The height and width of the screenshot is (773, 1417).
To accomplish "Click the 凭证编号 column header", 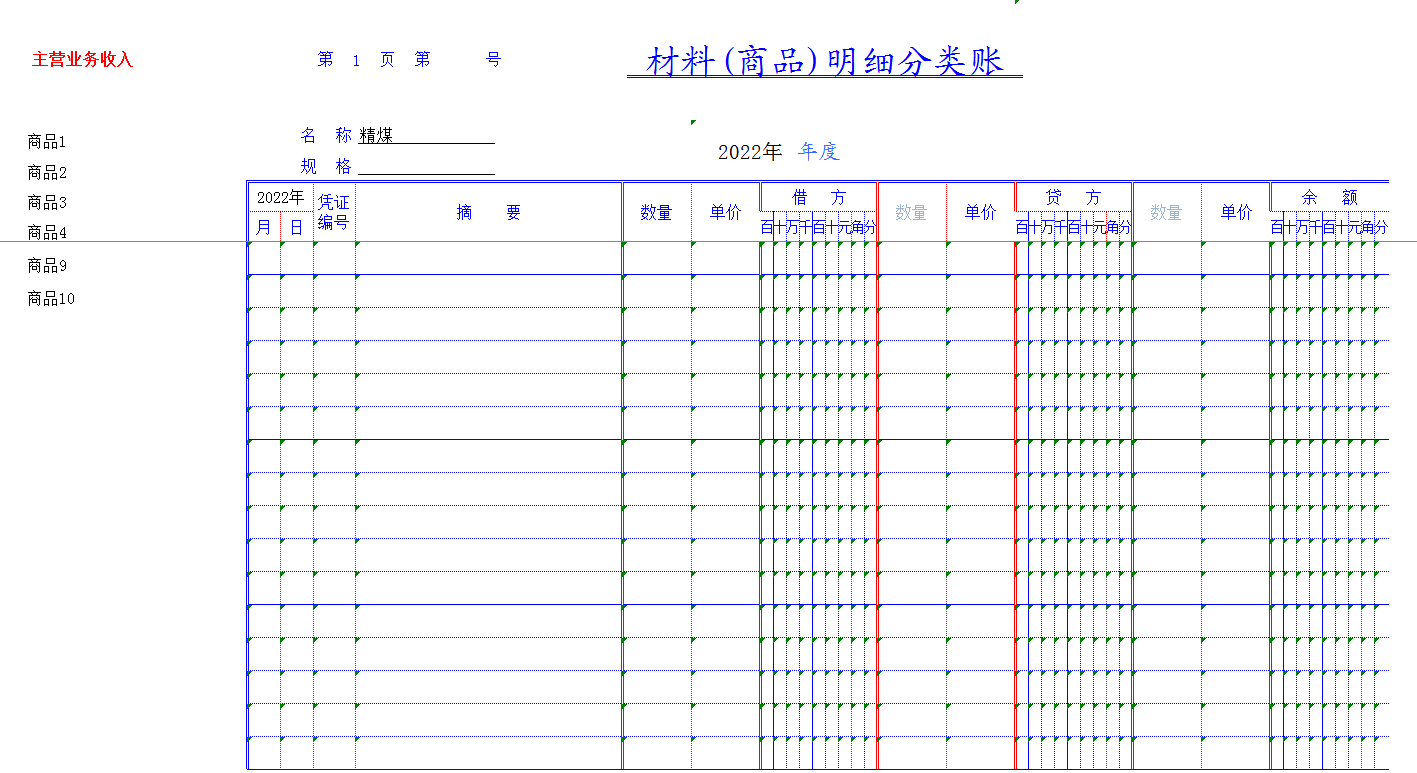I will (x=333, y=211).
